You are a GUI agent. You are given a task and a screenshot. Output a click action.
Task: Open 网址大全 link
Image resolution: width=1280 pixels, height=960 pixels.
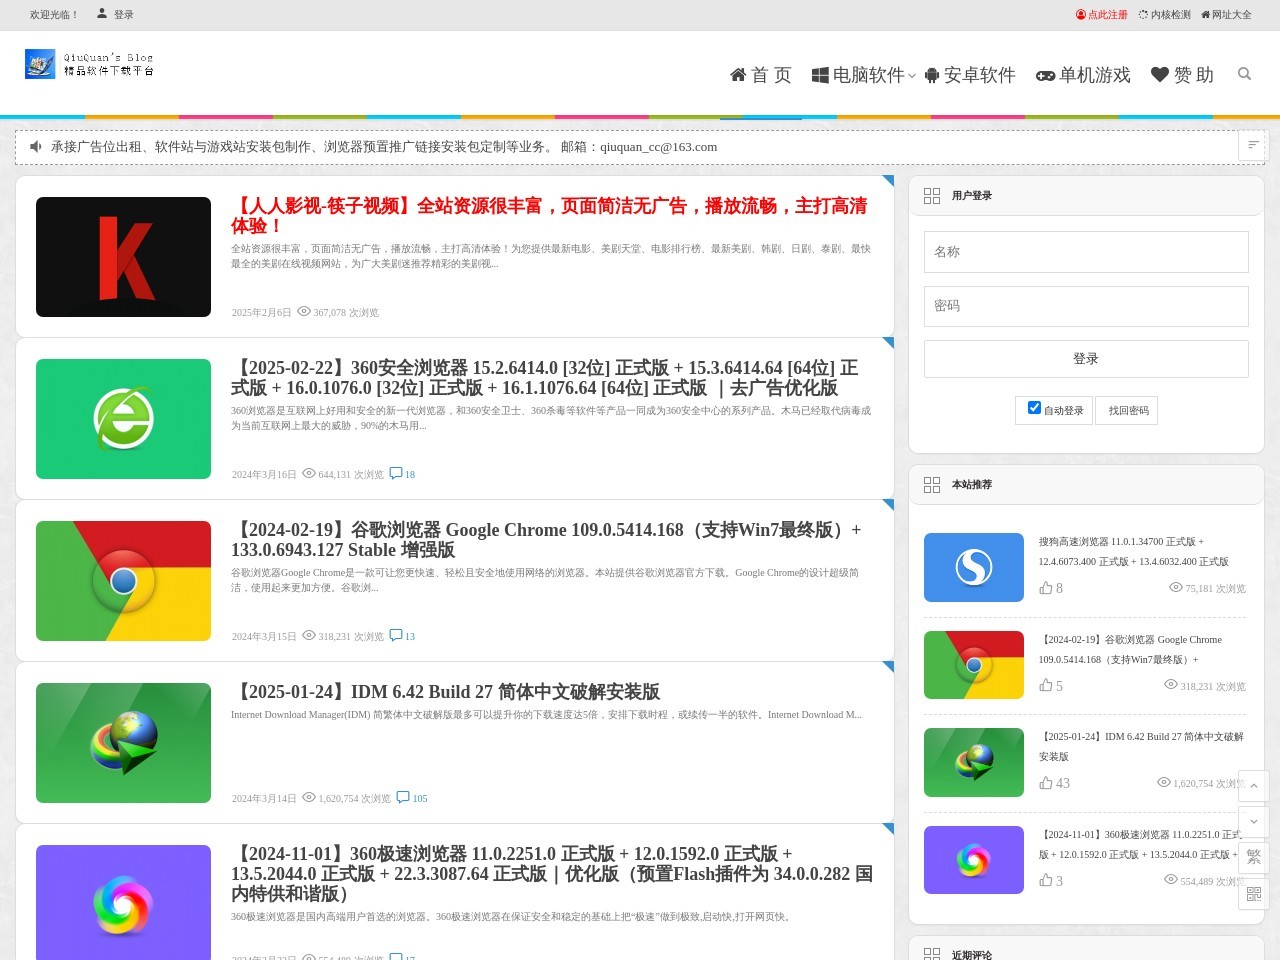tap(1226, 15)
